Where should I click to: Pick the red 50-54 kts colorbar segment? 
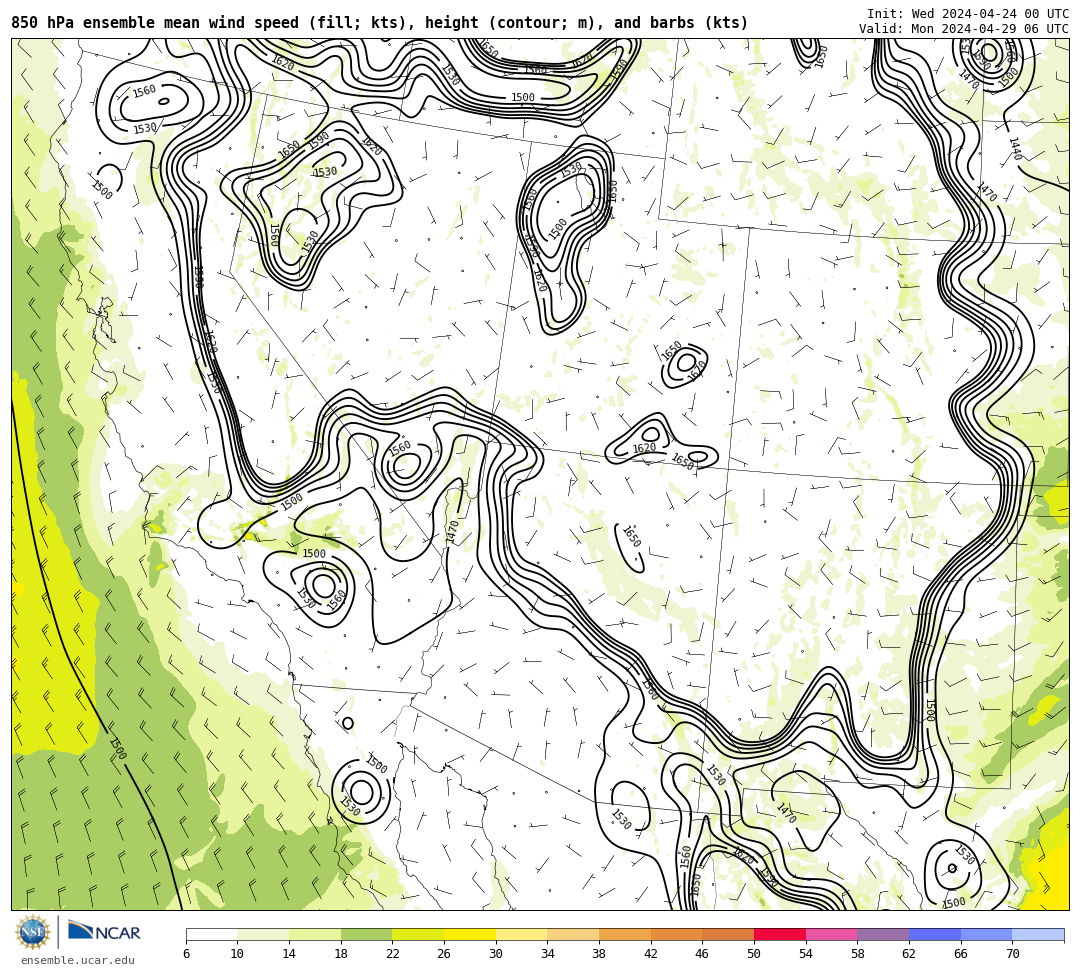click(780, 934)
